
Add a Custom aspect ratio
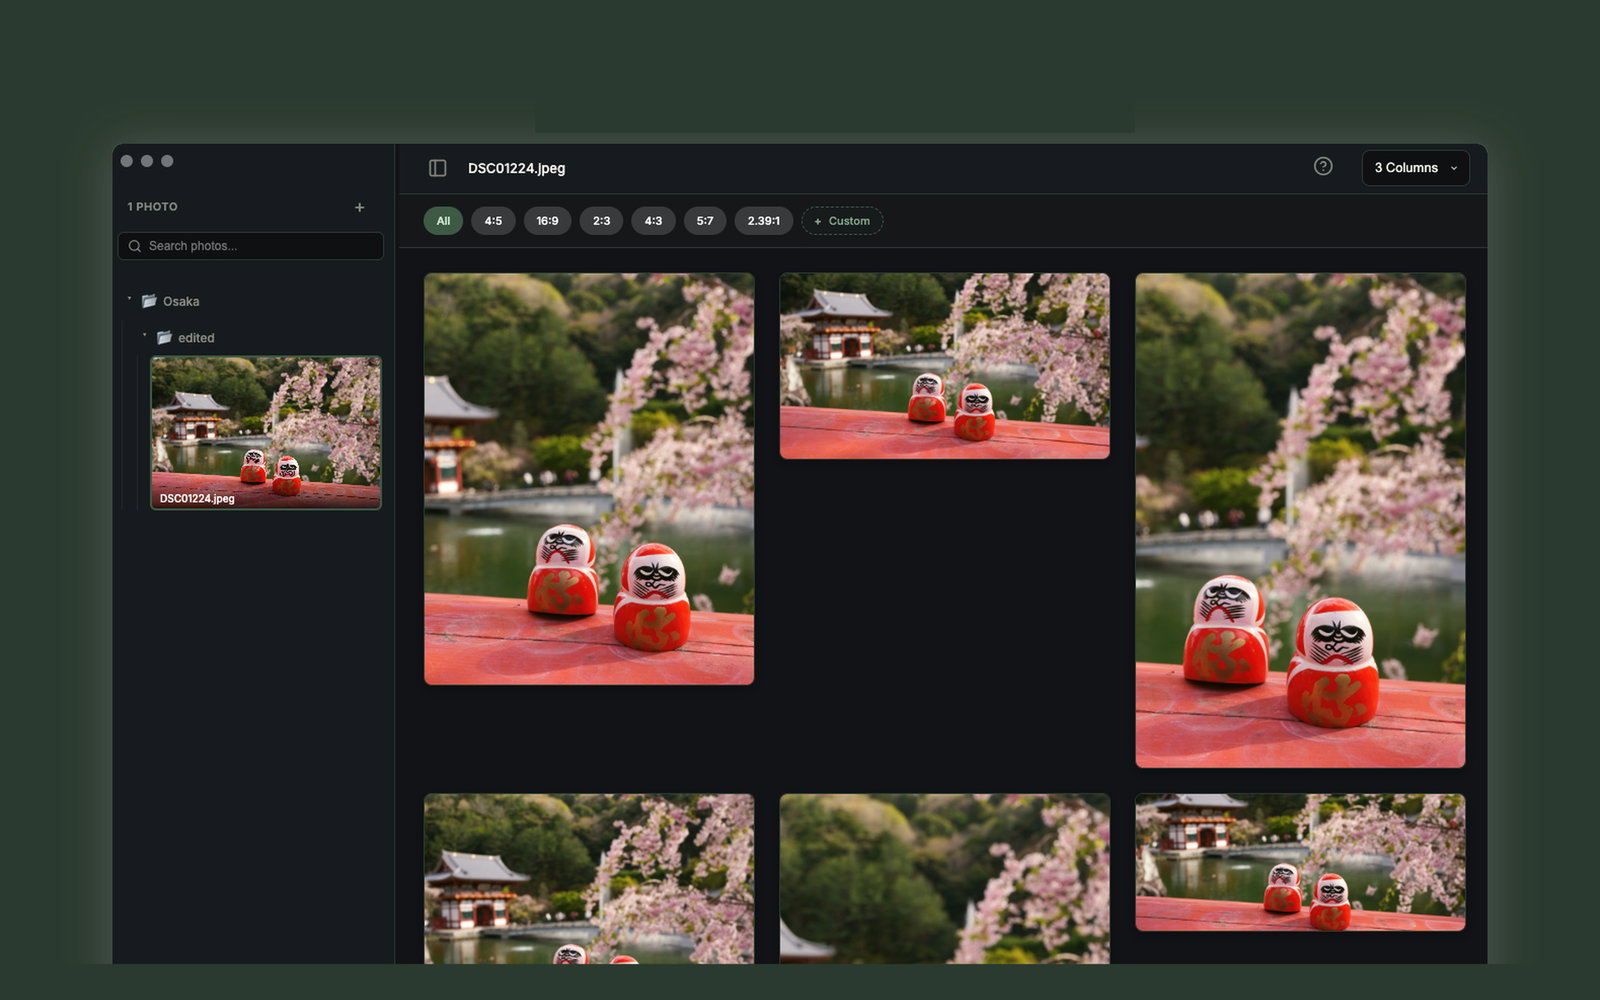coord(842,221)
